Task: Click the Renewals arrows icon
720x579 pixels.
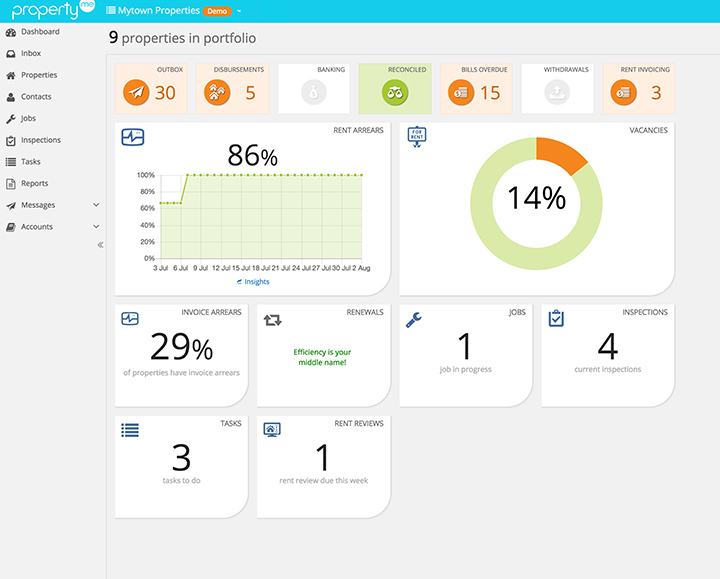Action: coord(273,320)
